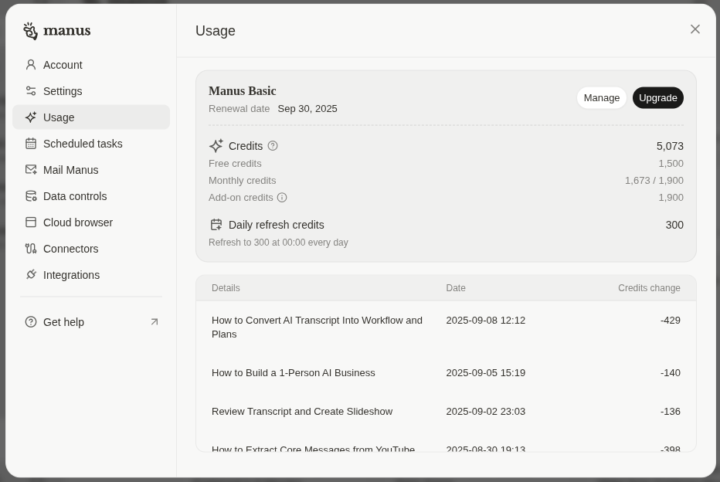
Task: Click the info icon beside Add-on credits
Action: point(282,197)
